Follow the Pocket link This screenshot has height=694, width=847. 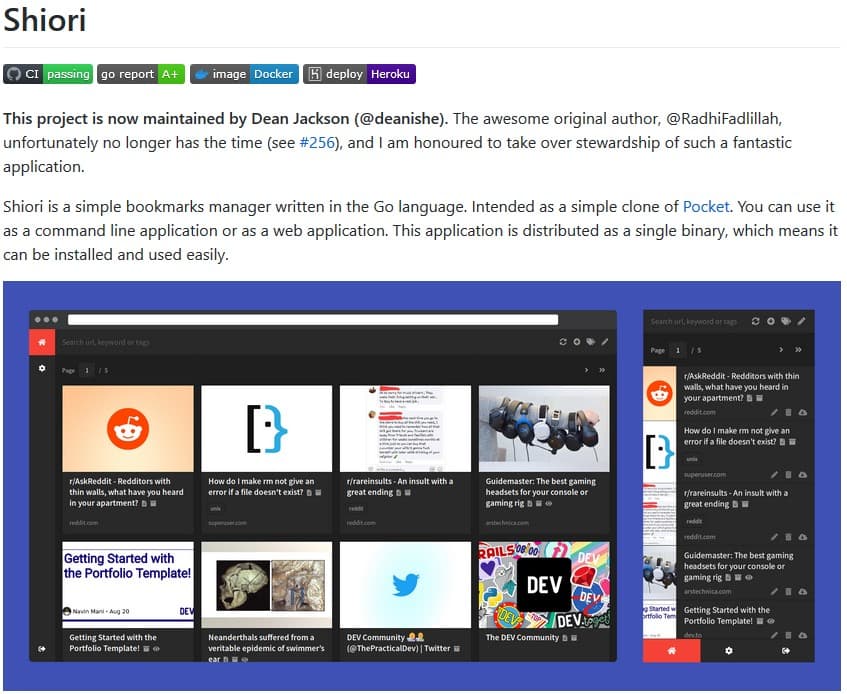[x=706, y=207]
